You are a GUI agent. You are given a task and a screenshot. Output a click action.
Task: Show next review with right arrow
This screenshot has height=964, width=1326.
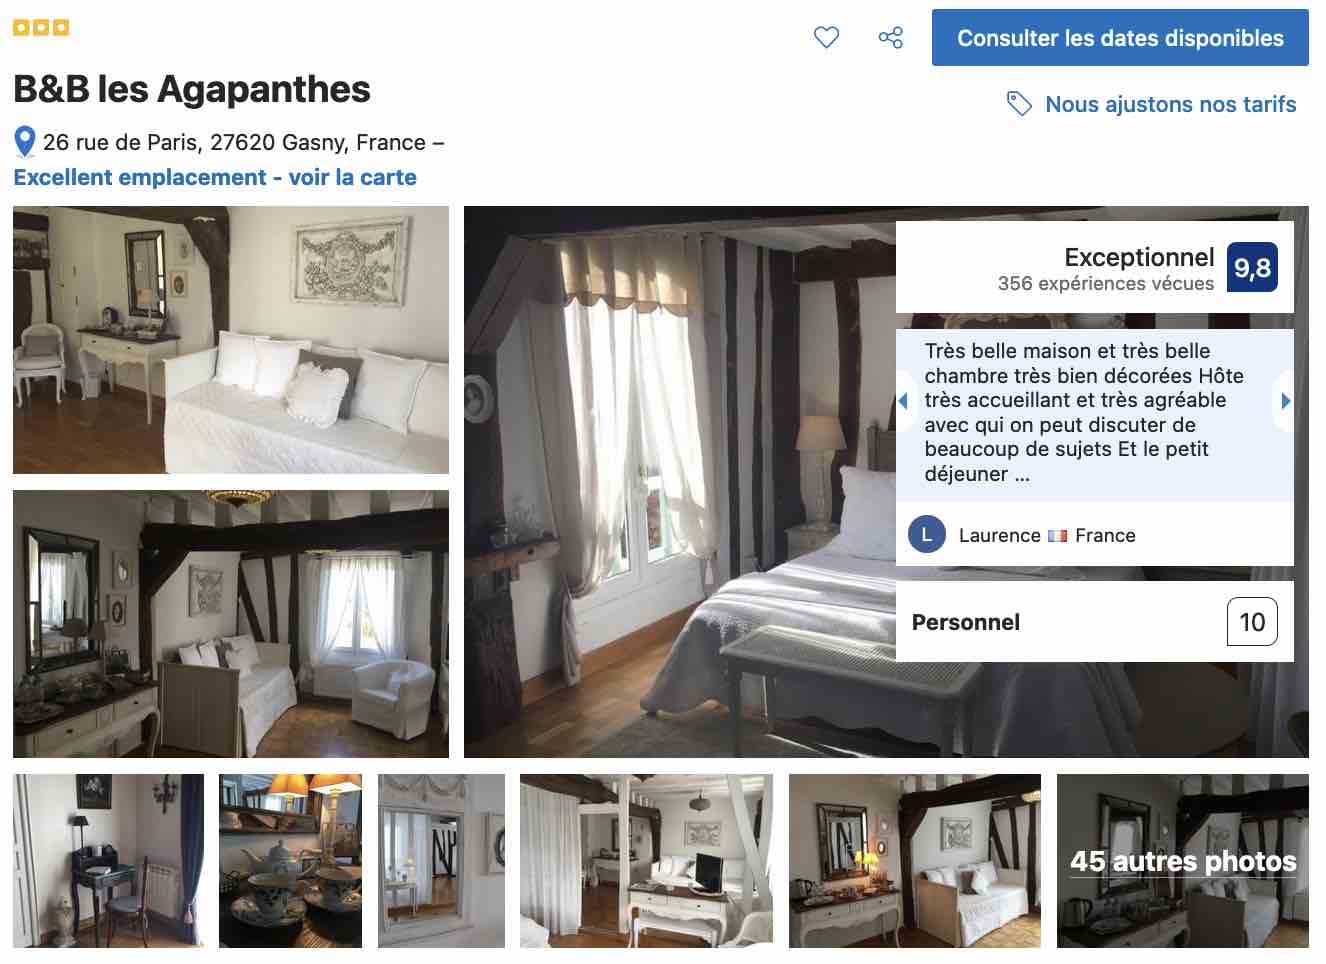click(x=1286, y=401)
